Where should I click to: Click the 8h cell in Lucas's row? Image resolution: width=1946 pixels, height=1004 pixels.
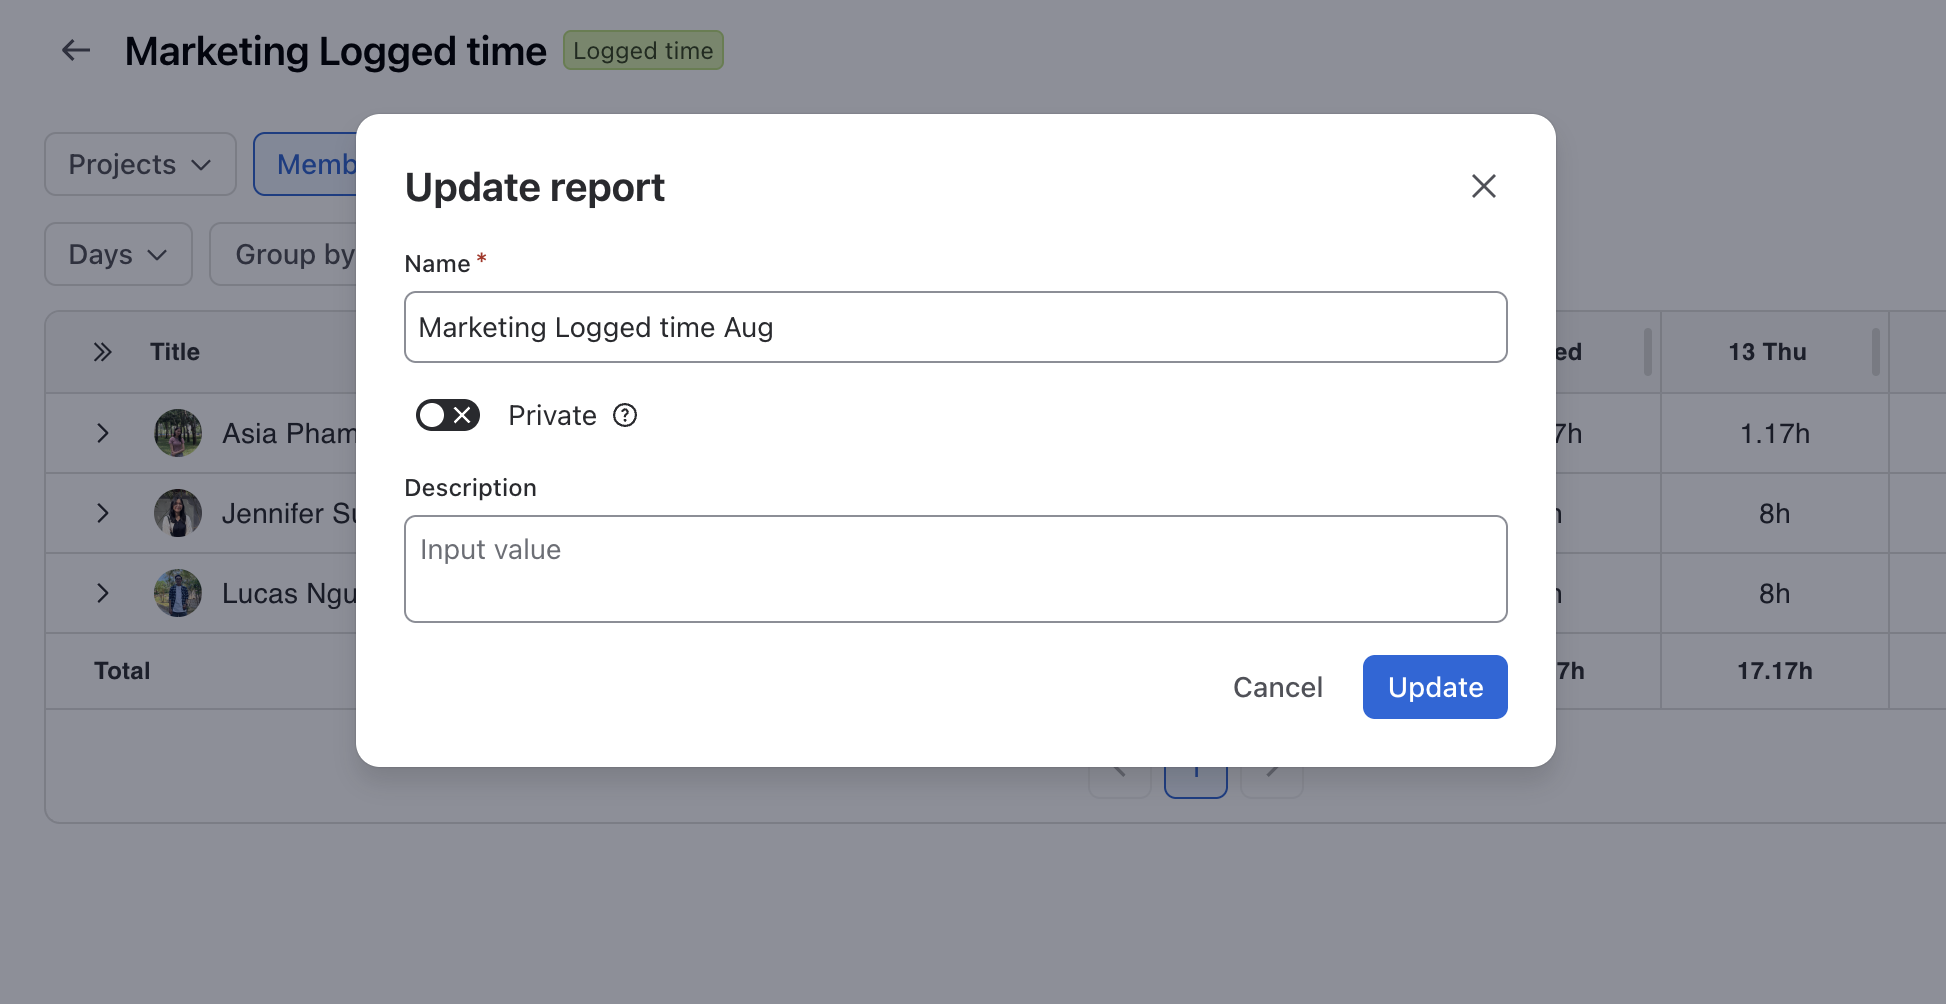(1775, 593)
